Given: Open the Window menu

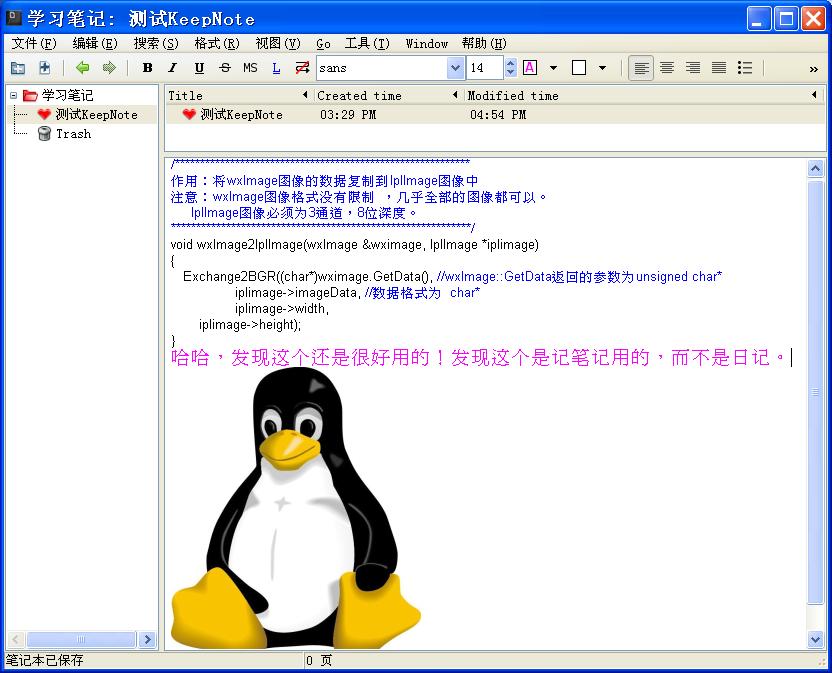Looking at the screenshot, I should 427,44.
